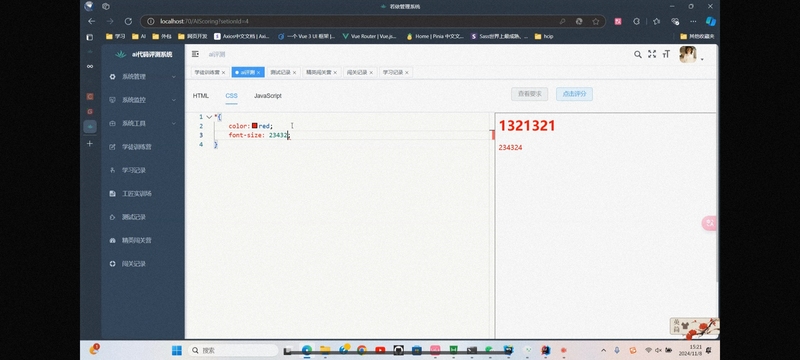Expand the 系统管理 sidebar menu

(x=143, y=76)
